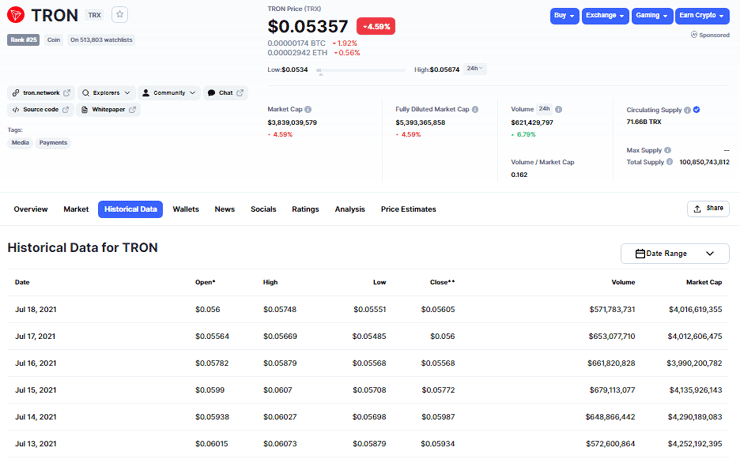
Task: Open the Gaming dropdown
Action: (x=652, y=16)
